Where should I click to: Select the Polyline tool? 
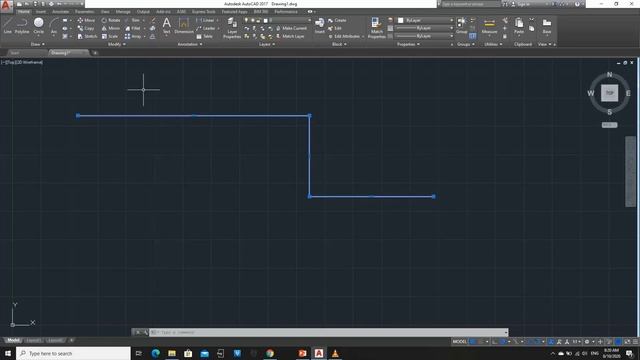[x=22, y=26]
